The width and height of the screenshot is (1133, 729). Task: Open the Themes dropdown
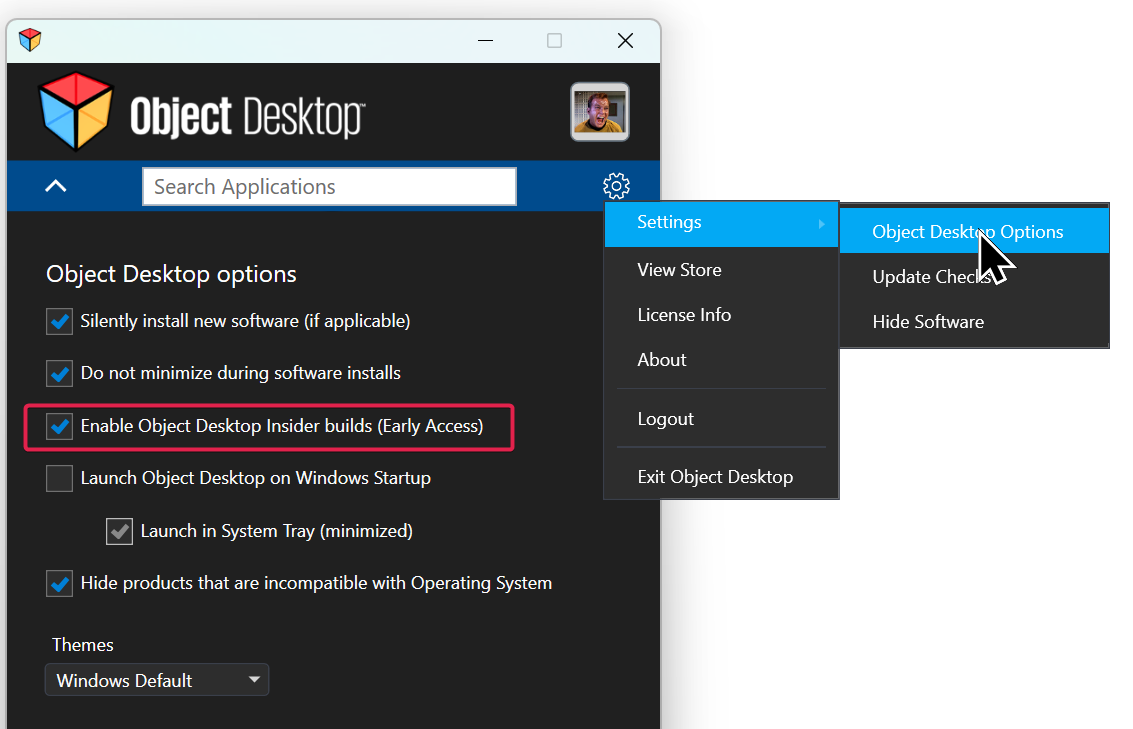[157, 680]
